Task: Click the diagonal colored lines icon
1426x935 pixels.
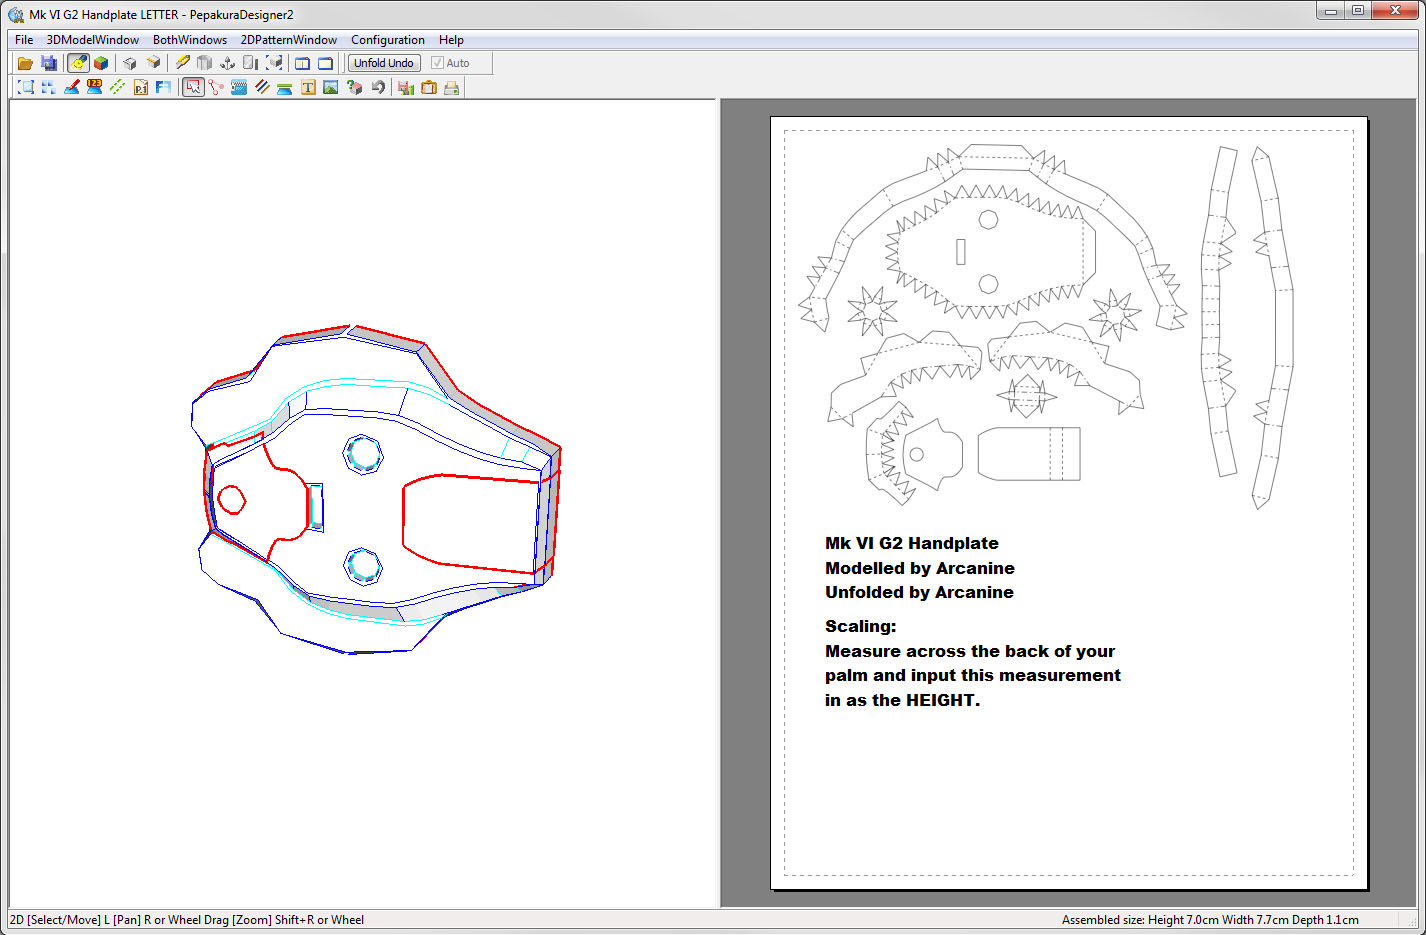Action: click(262, 87)
